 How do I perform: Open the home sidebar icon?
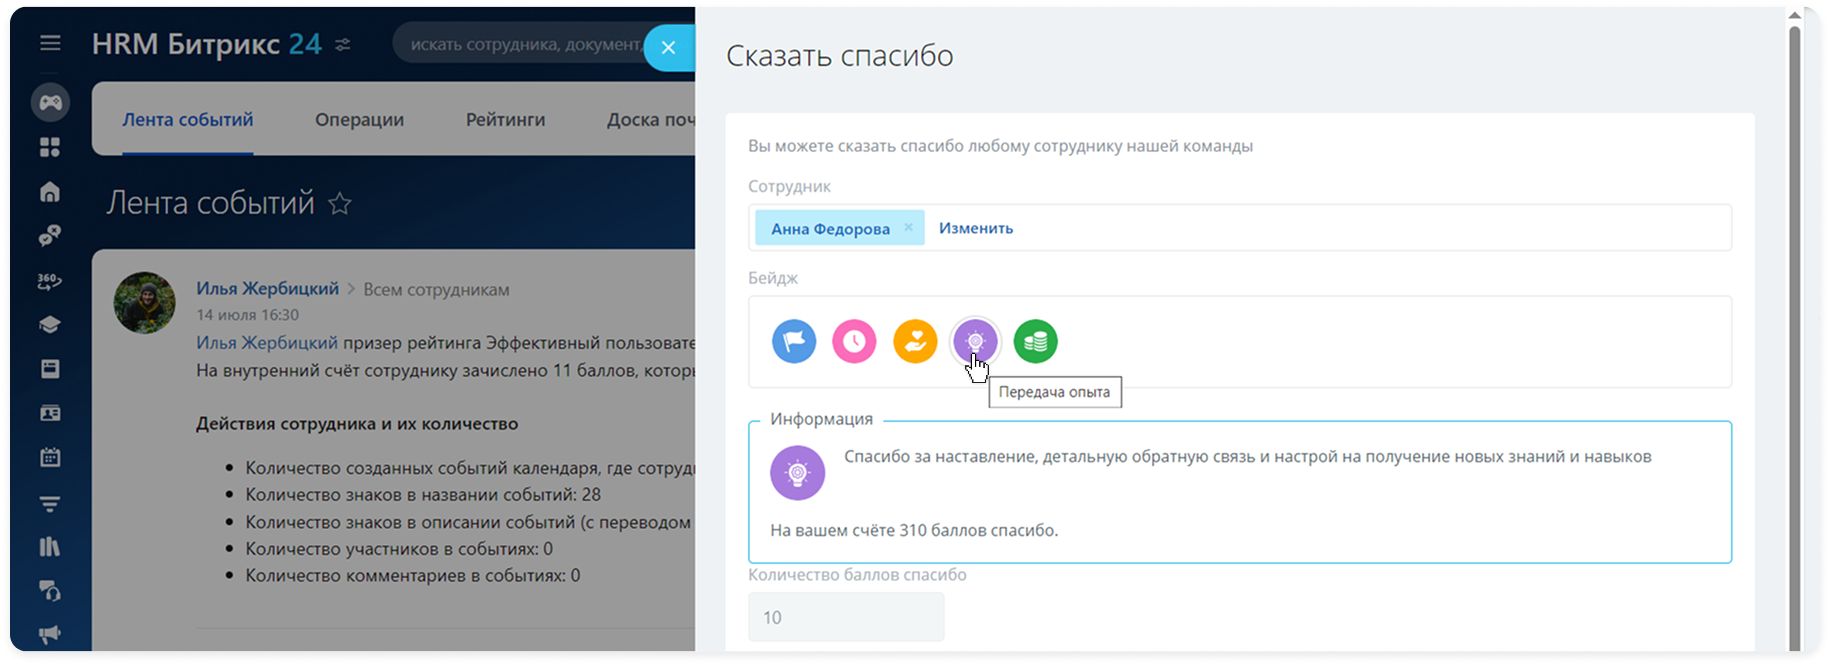coord(50,192)
